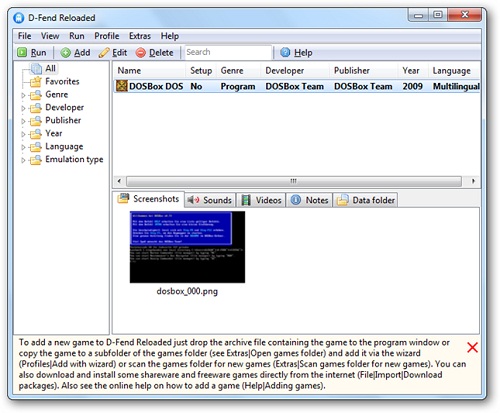The height and width of the screenshot is (413, 500).
Task: Sort list by Name column header
Action: pos(150,71)
